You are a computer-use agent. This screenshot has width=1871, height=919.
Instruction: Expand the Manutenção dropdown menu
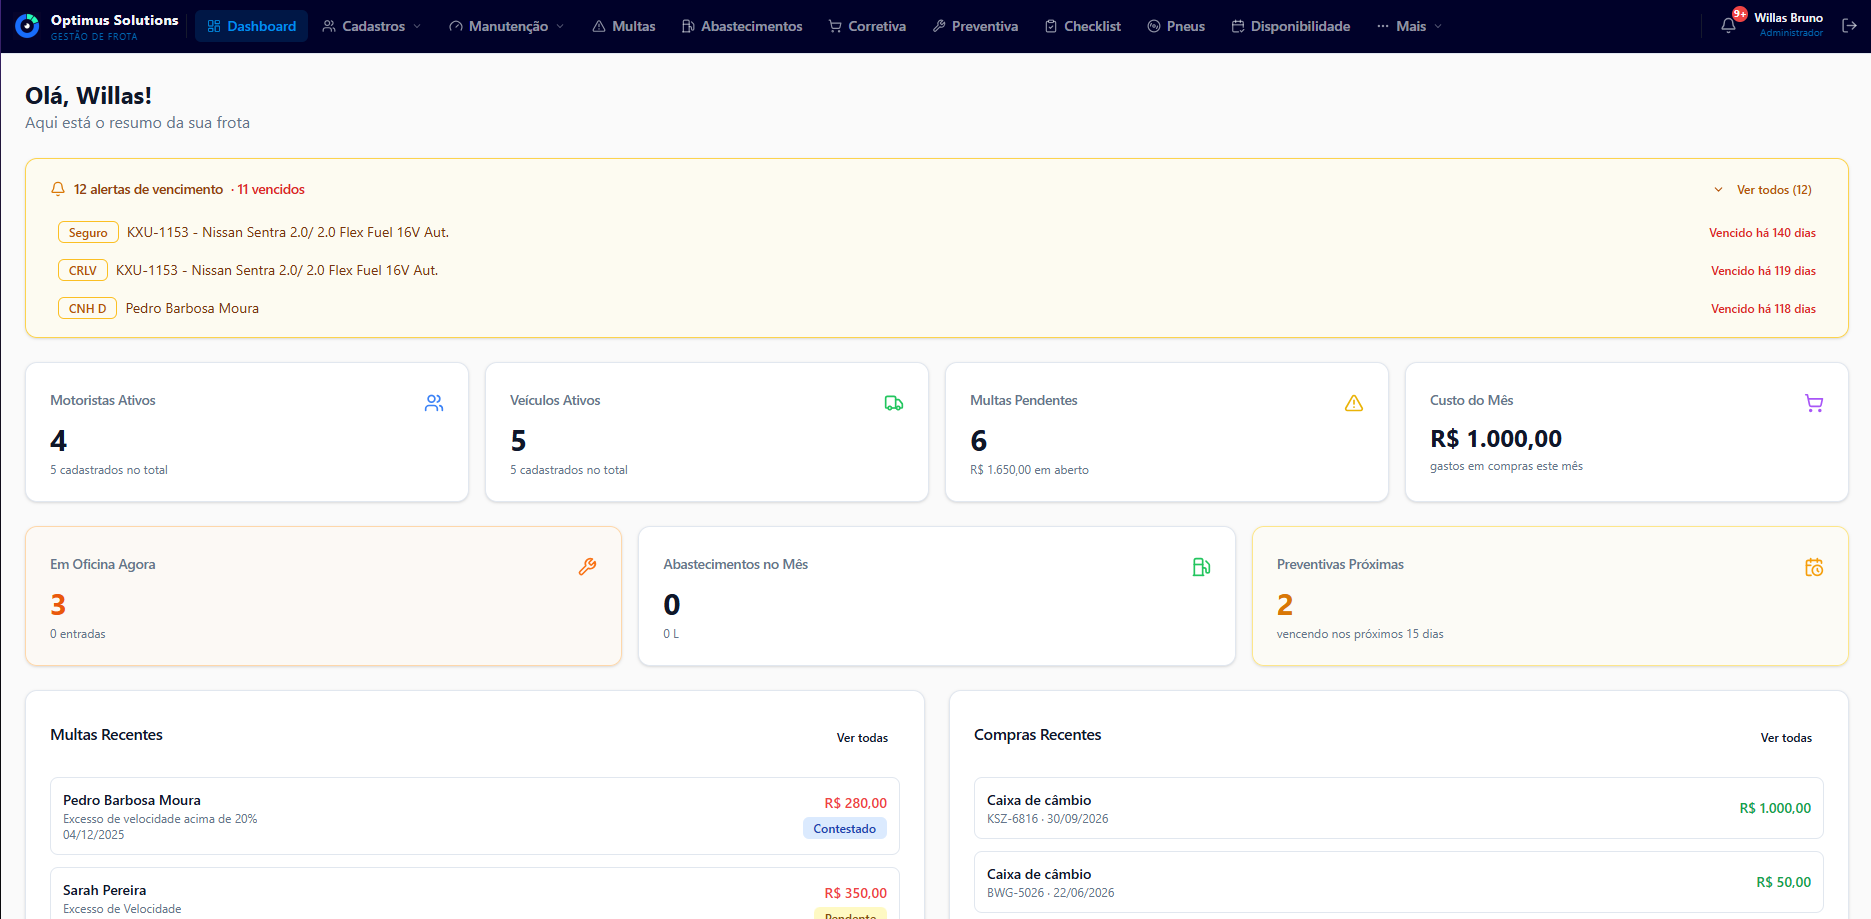[507, 26]
